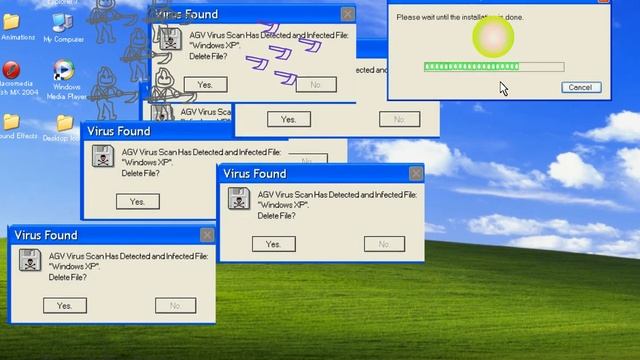Click "Delete File?" text in center dialog
640x360 pixels.
coord(276,216)
